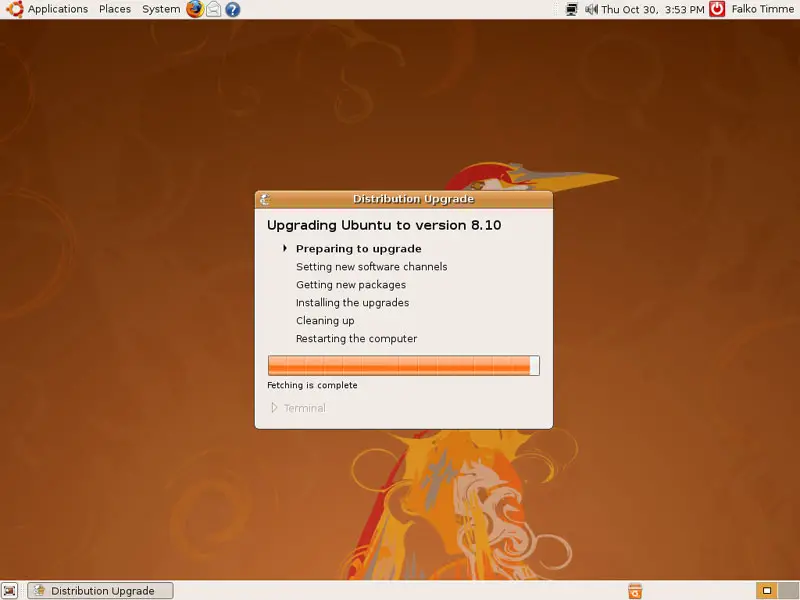Viewport: 800px width, 600px height.
Task: Open the Evolution mail launcher icon
Action: tap(213, 9)
